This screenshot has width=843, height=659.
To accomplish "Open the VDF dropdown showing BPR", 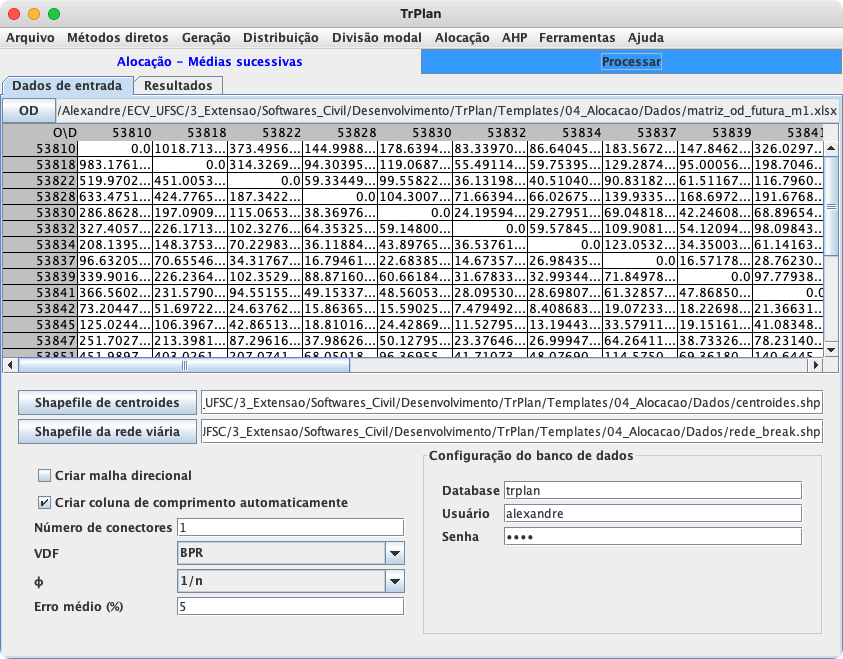I will [290, 553].
